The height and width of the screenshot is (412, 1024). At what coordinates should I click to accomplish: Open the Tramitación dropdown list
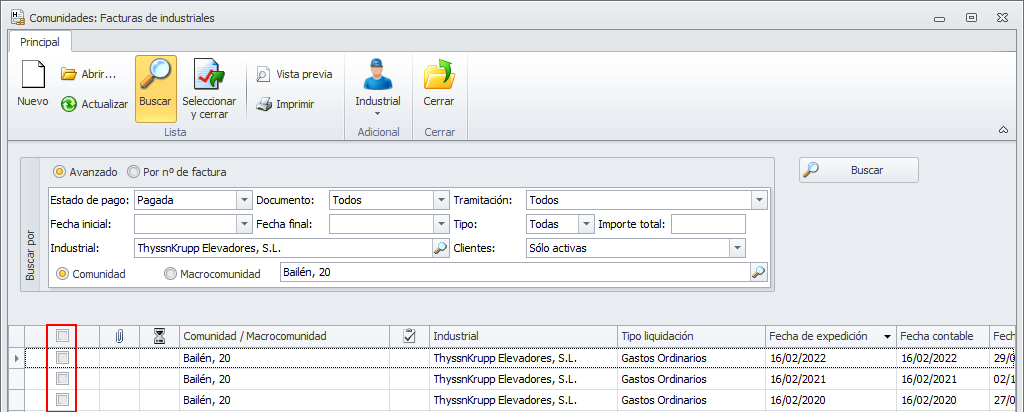pos(759,200)
